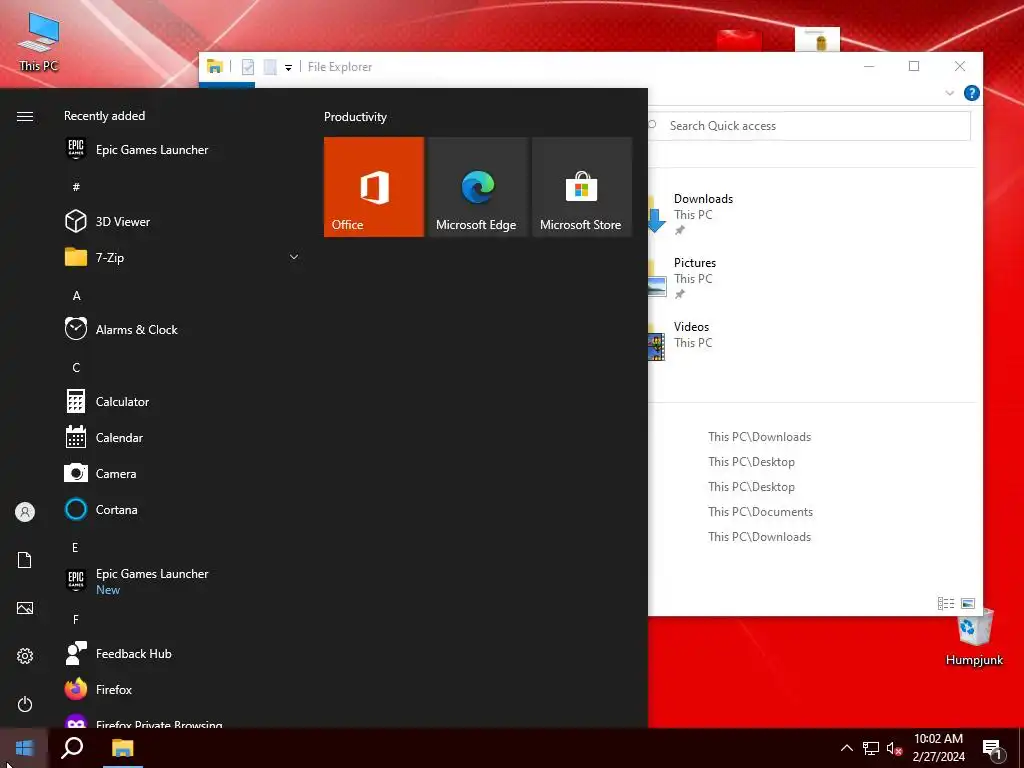Open Pictures from Start sidebar

click(25, 608)
